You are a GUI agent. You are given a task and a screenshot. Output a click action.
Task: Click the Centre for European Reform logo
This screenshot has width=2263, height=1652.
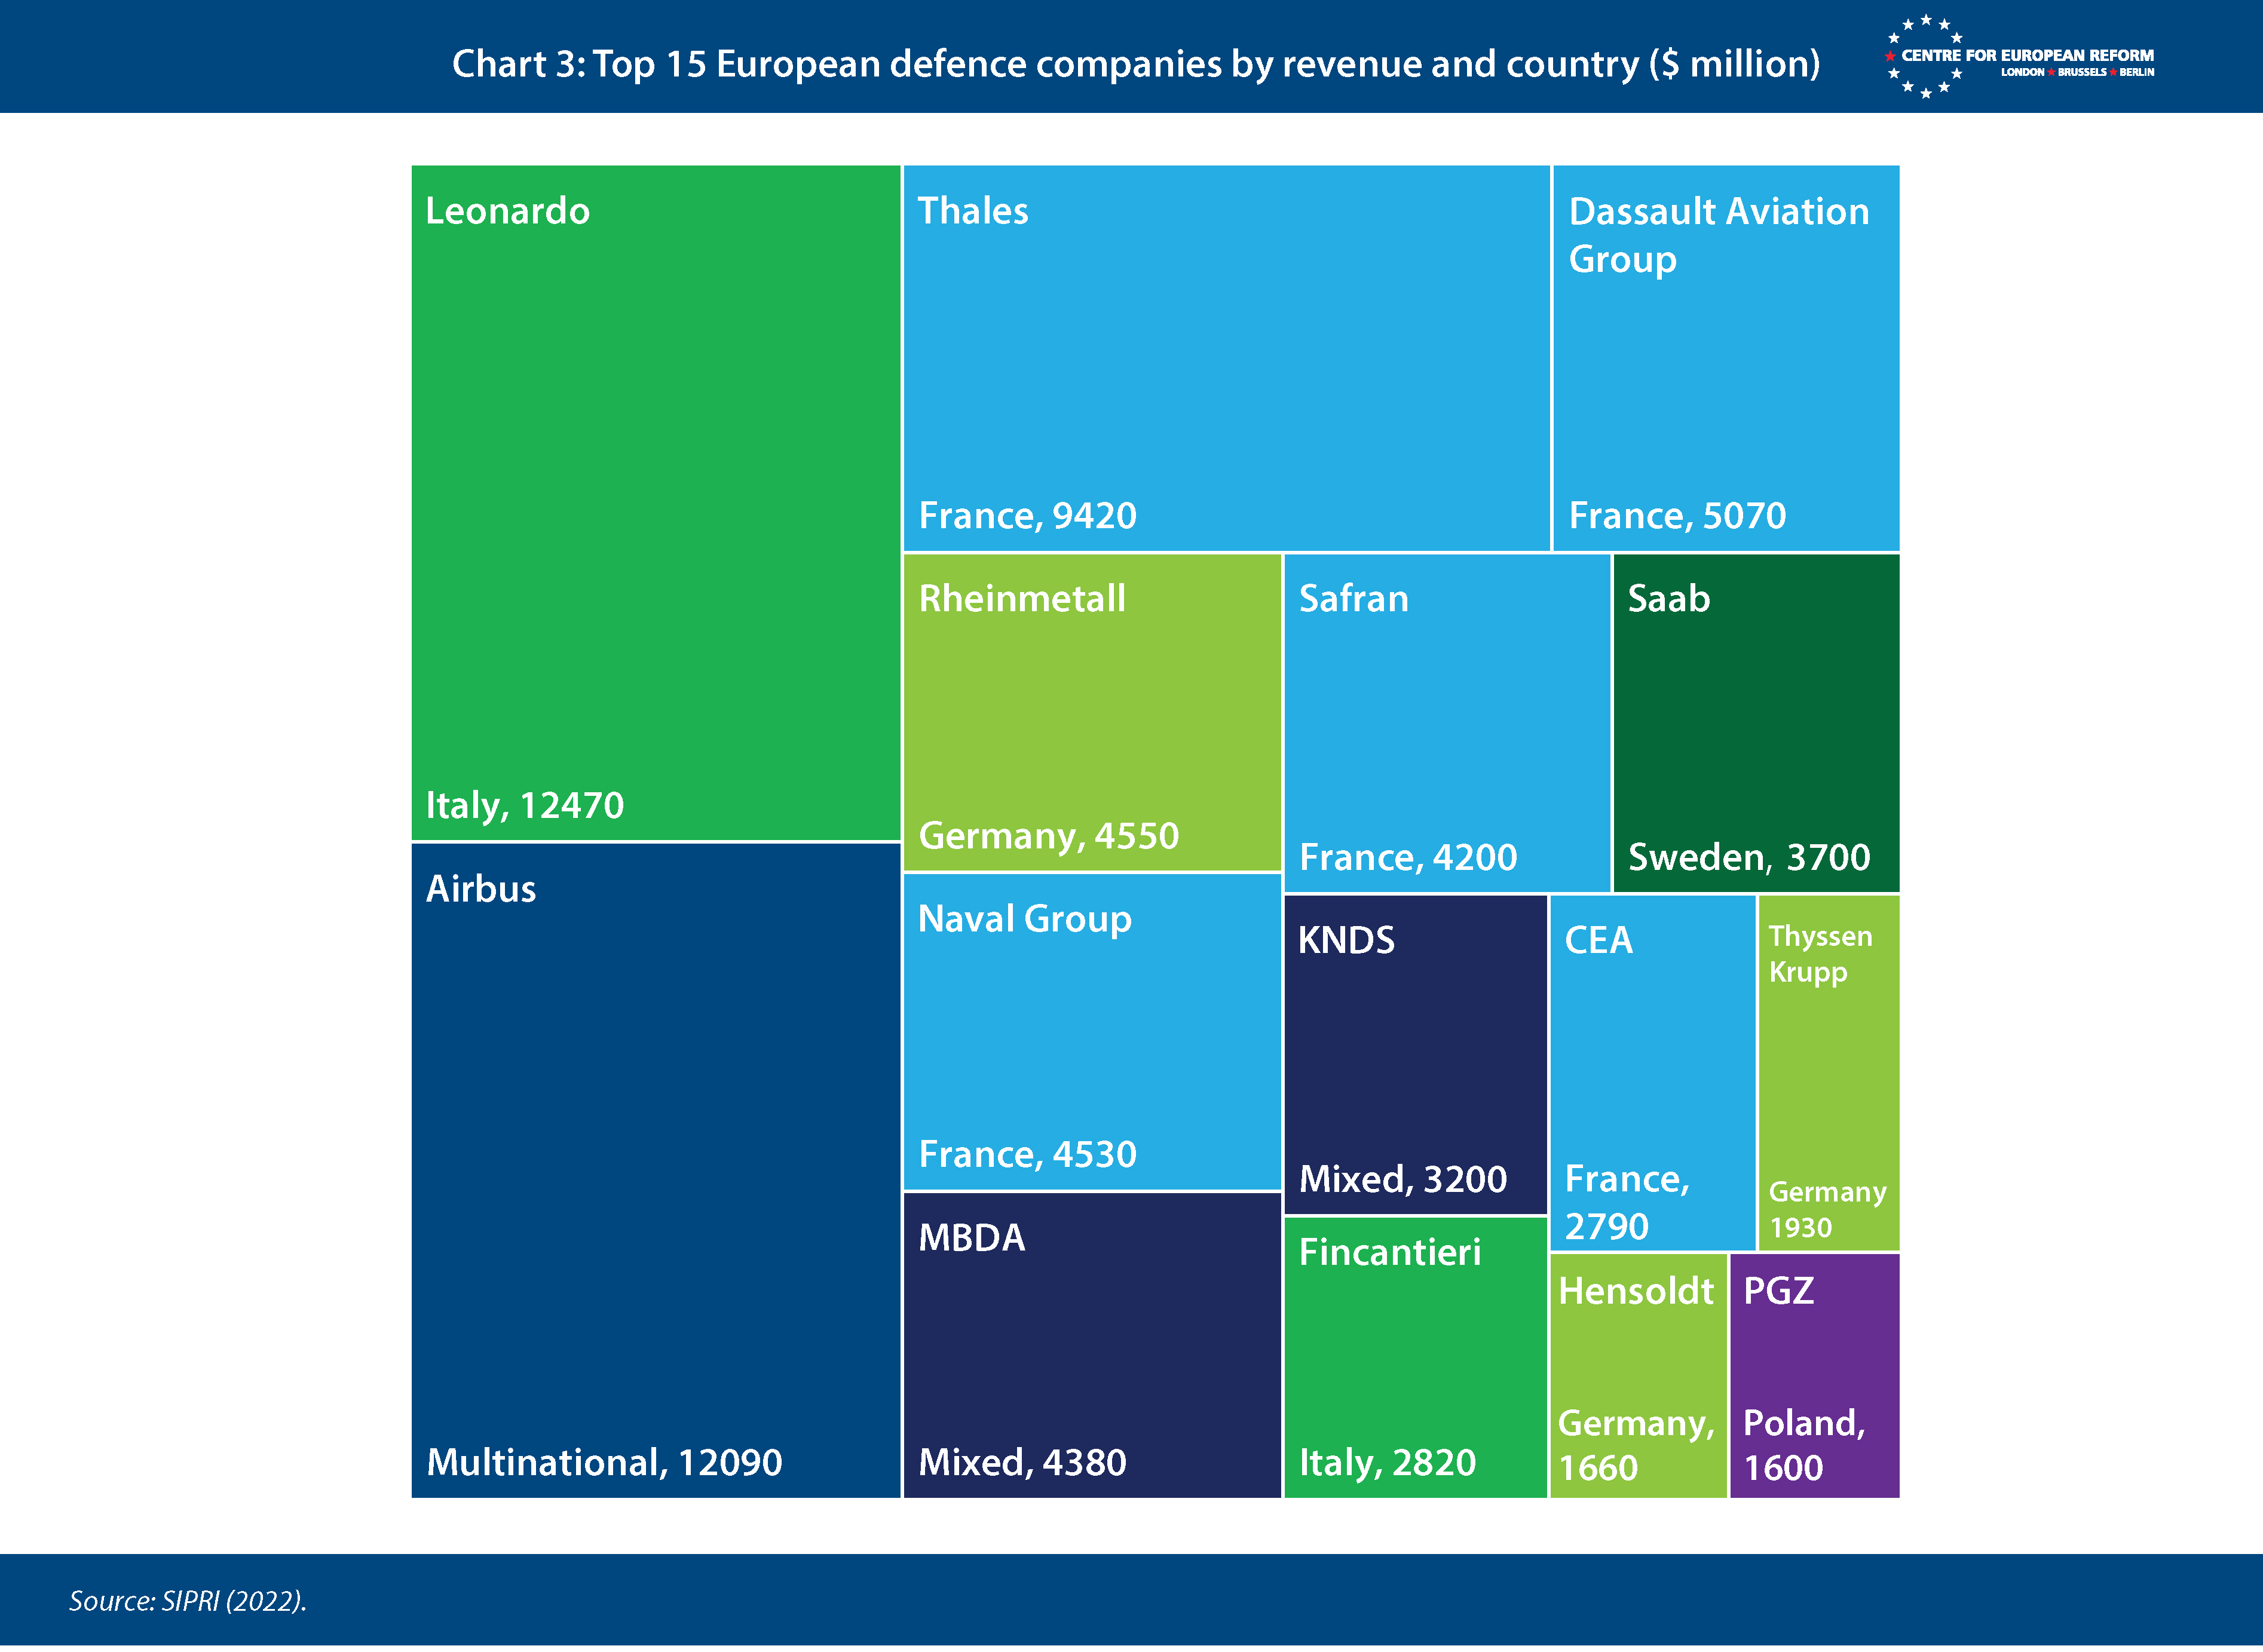point(2019,57)
